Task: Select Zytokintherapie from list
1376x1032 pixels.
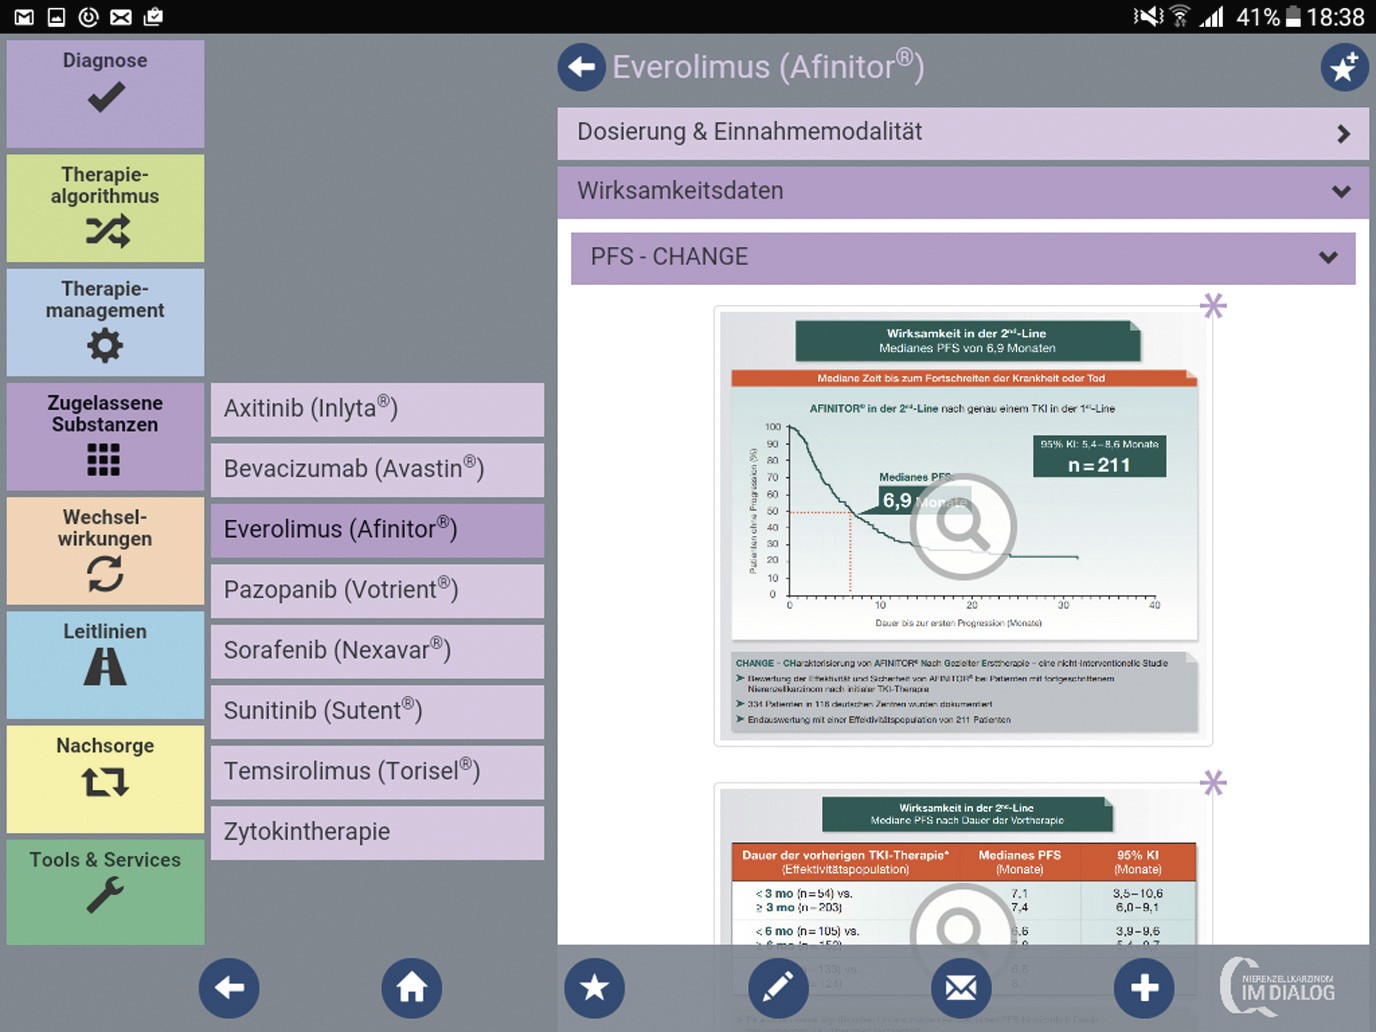Action: [x=377, y=832]
